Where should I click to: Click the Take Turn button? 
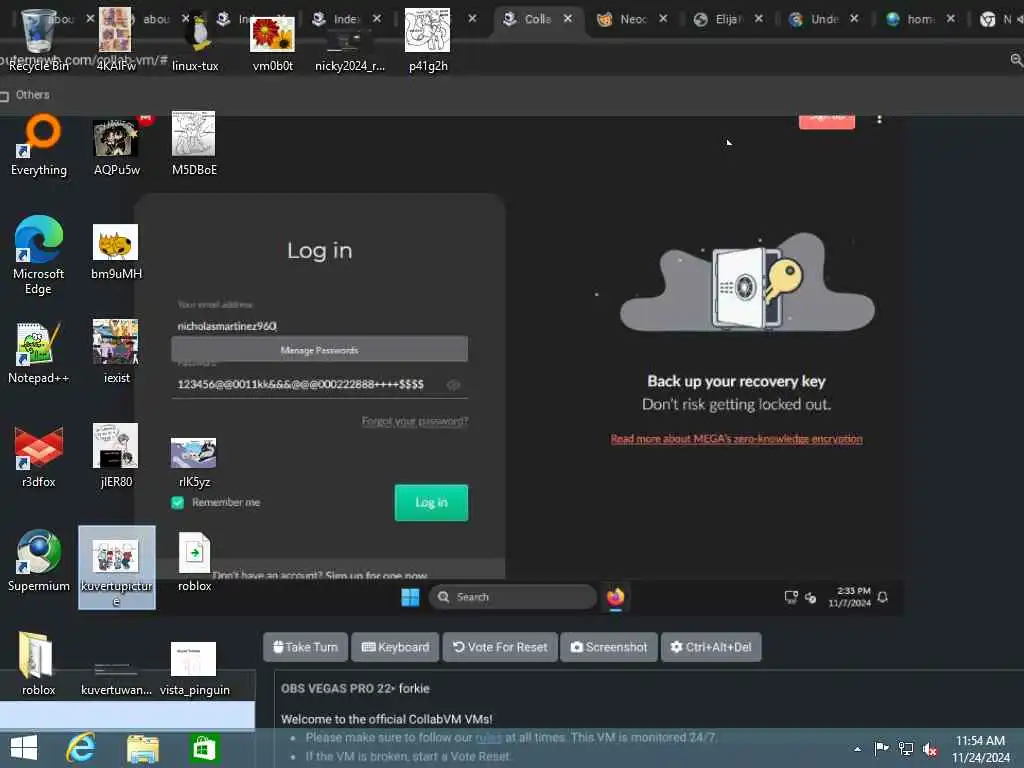[x=305, y=647]
